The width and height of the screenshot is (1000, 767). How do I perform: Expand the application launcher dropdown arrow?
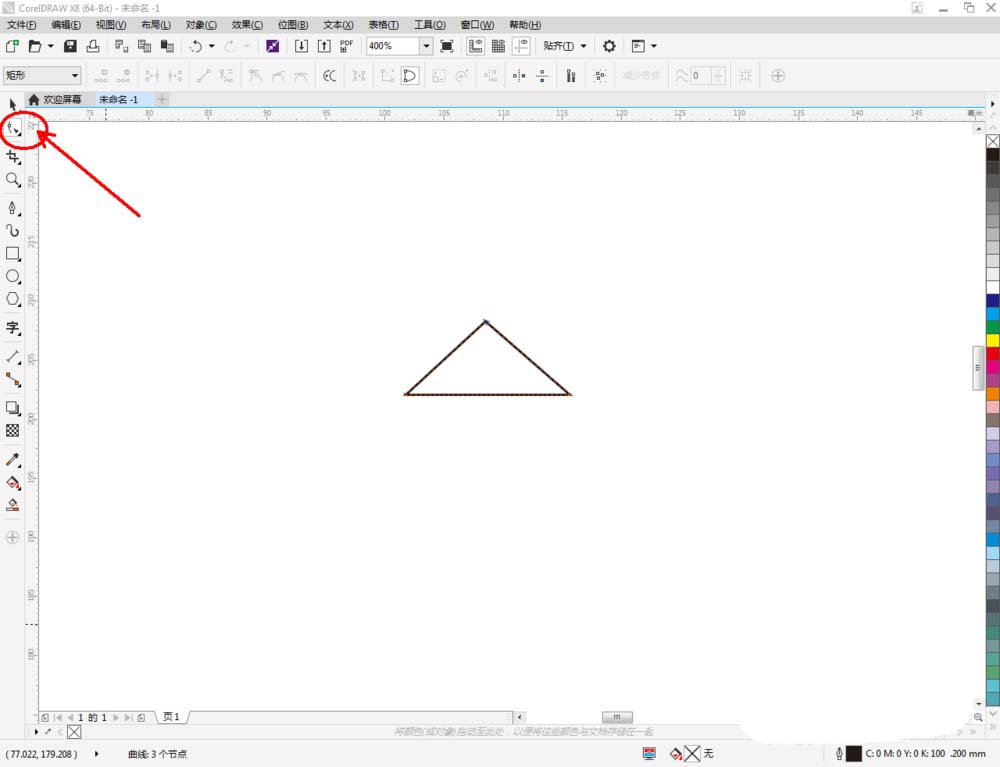click(x=654, y=46)
